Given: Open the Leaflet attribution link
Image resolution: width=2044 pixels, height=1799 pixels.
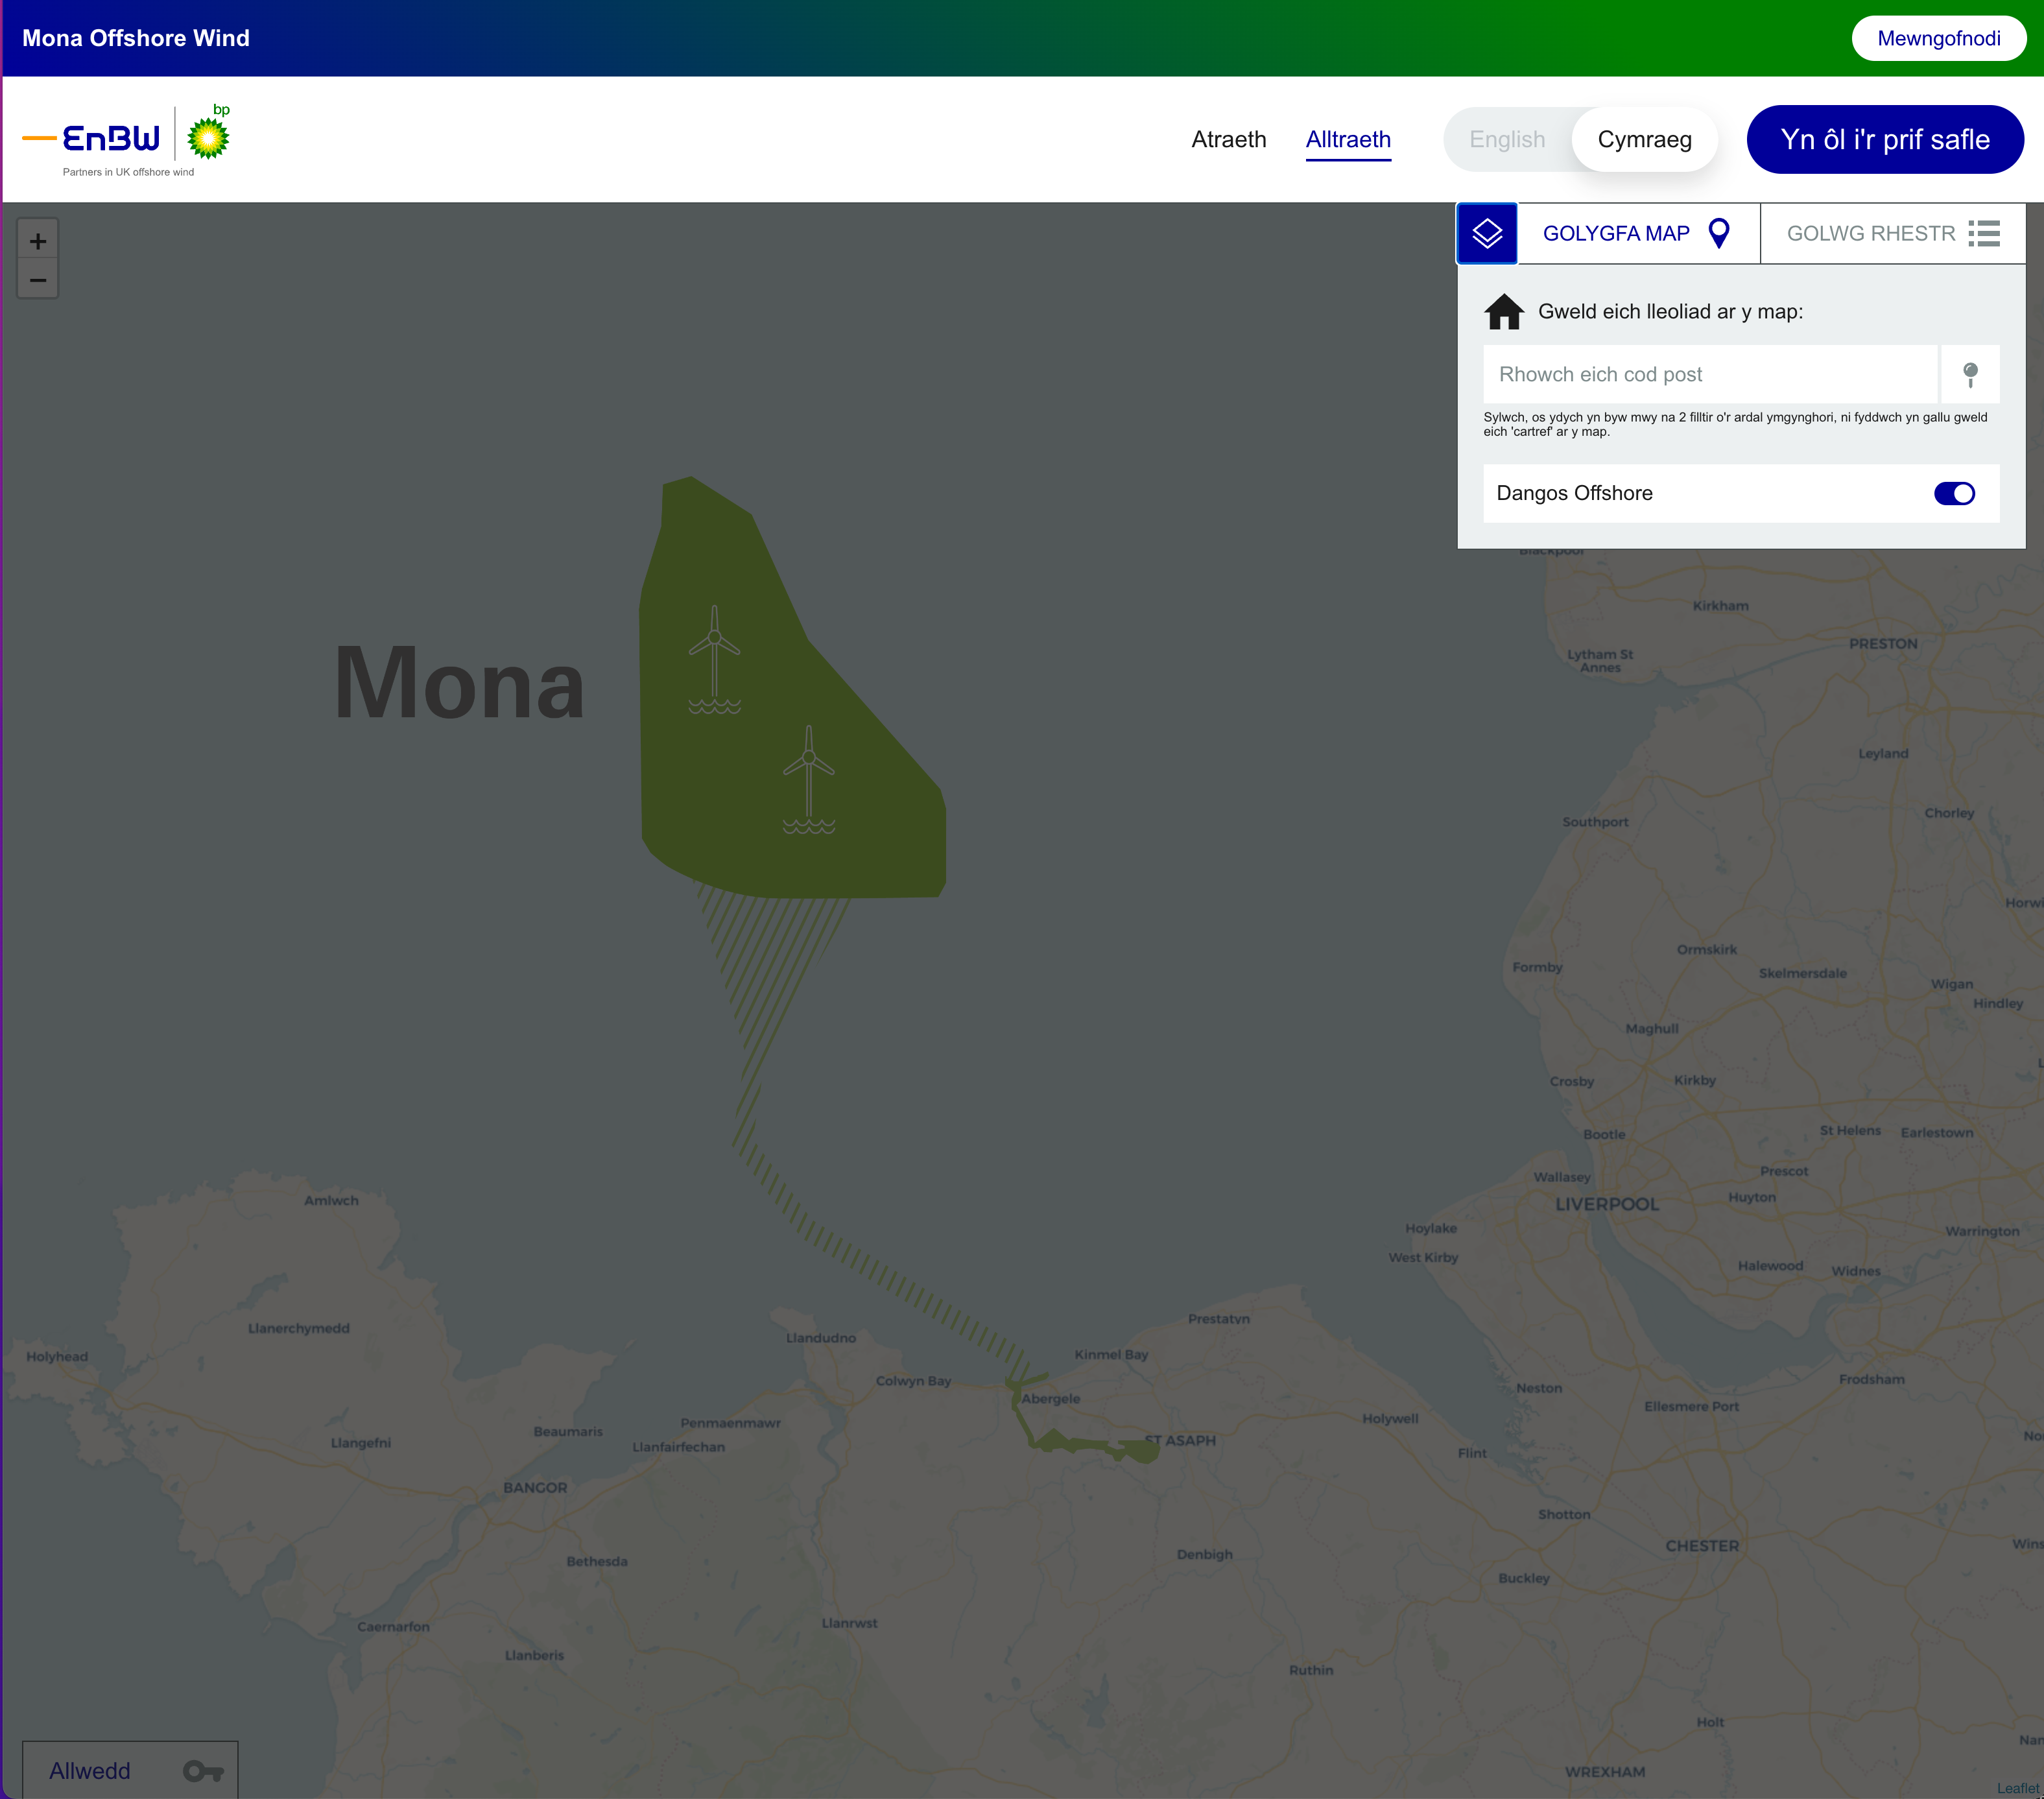Looking at the screenshot, I should tap(2017, 1788).
